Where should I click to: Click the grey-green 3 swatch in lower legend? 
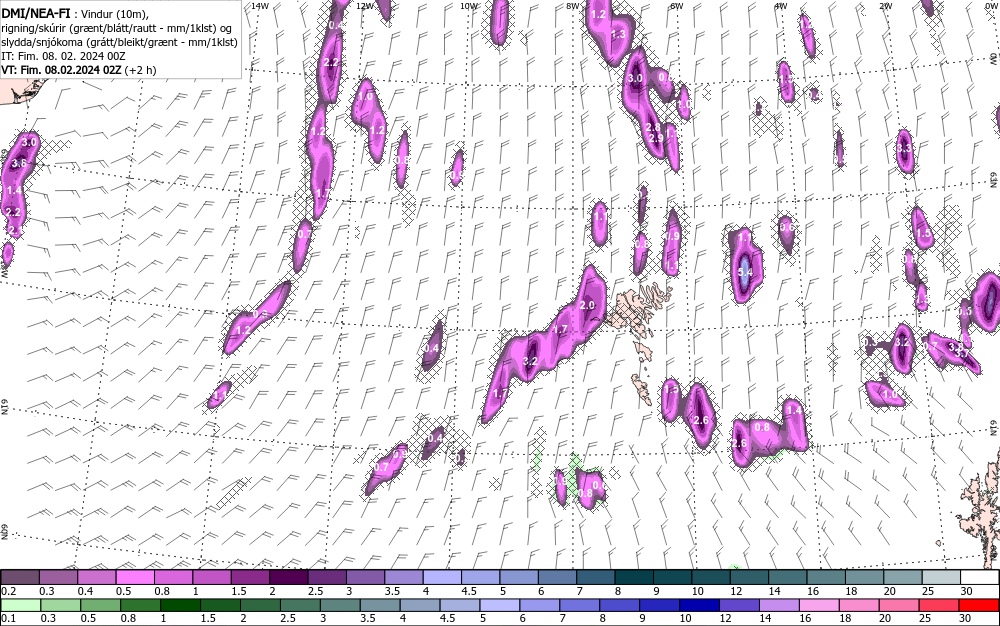pos(340,605)
